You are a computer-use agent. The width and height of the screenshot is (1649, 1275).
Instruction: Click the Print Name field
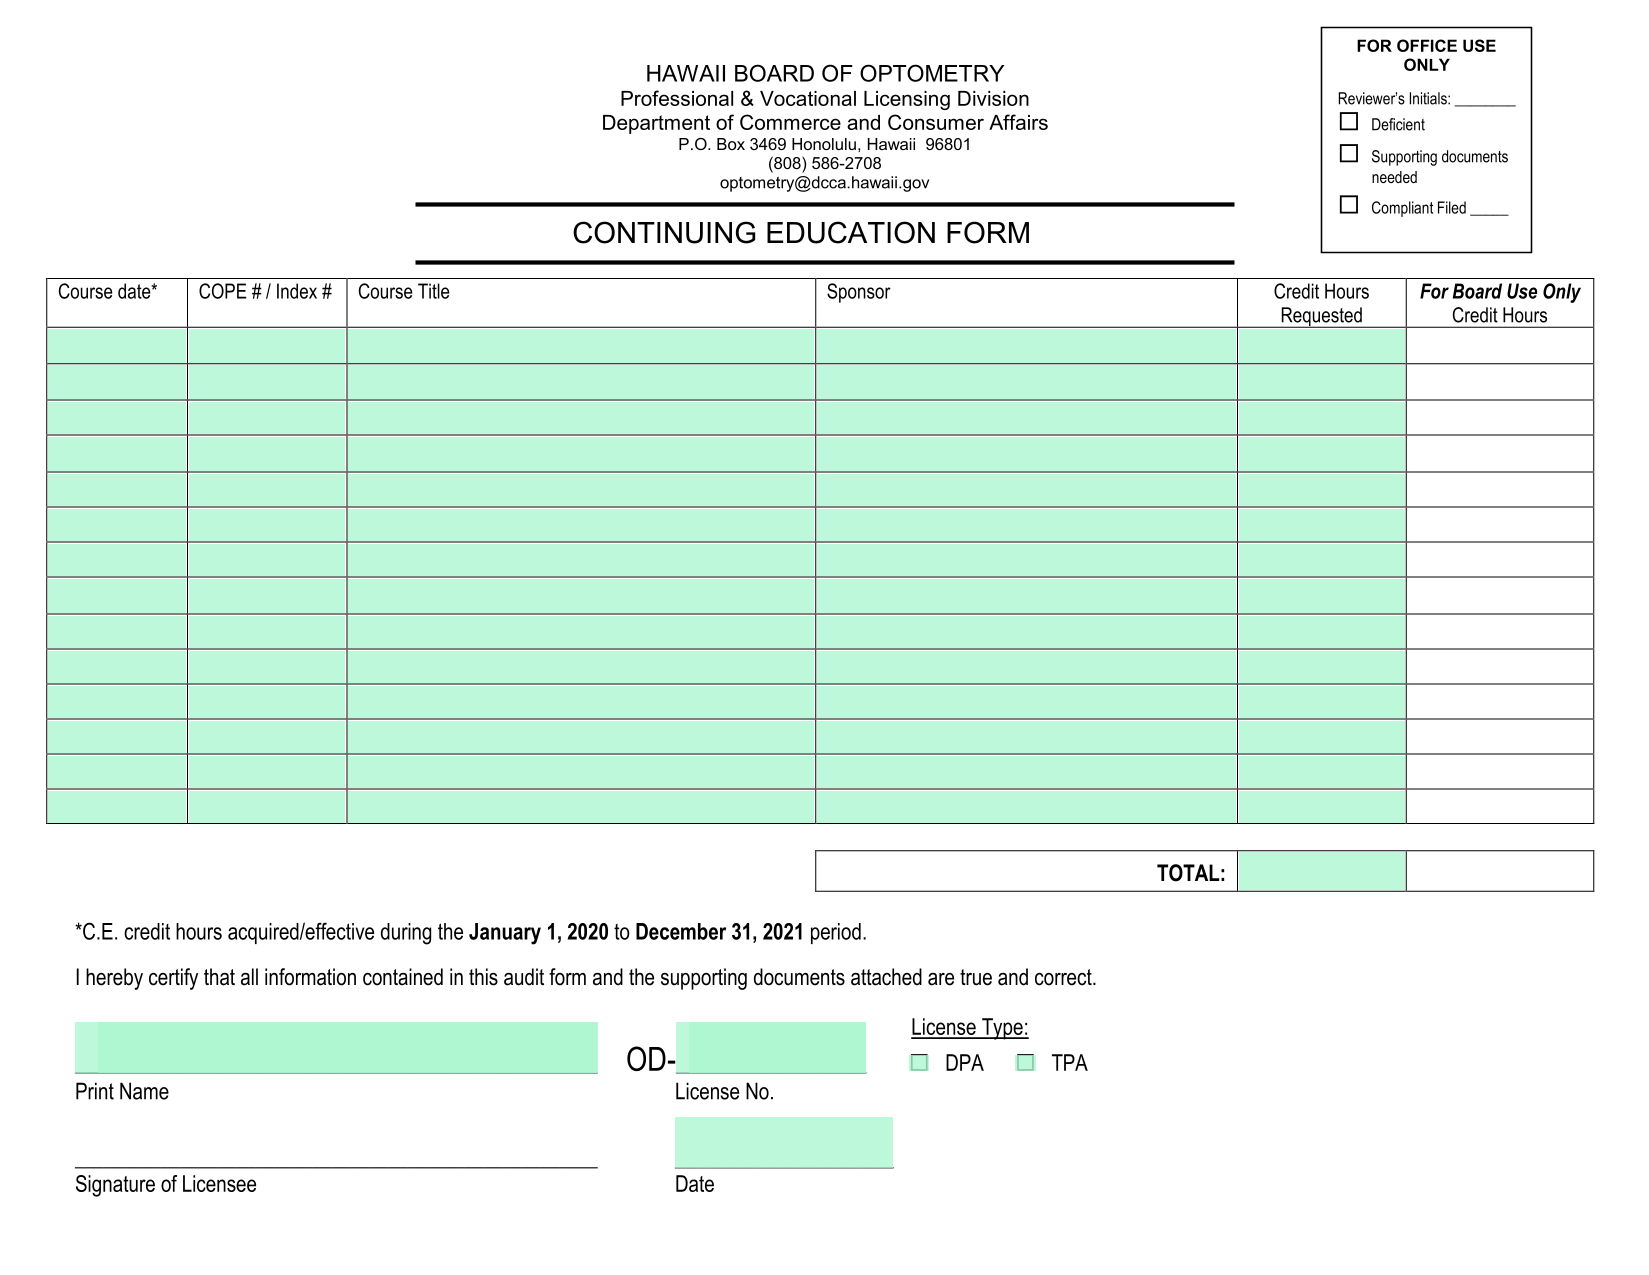point(336,1047)
